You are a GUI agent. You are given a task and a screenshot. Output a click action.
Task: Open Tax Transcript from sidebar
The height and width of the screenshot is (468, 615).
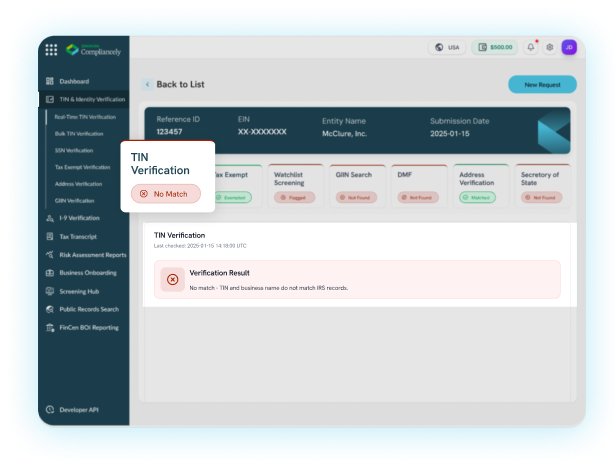point(77,236)
